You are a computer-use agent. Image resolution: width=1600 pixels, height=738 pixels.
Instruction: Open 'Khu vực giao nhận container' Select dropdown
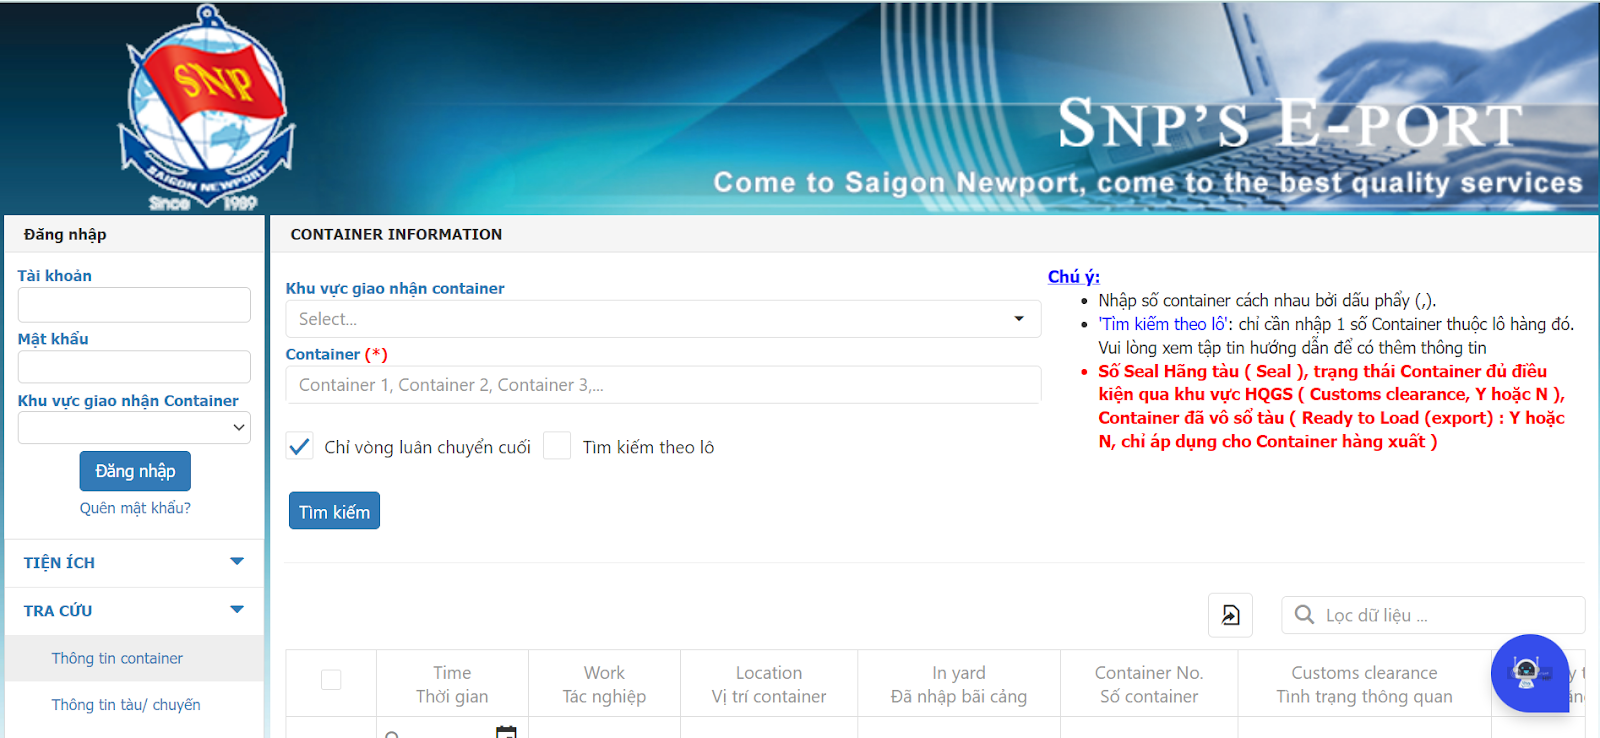click(x=663, y=319)
